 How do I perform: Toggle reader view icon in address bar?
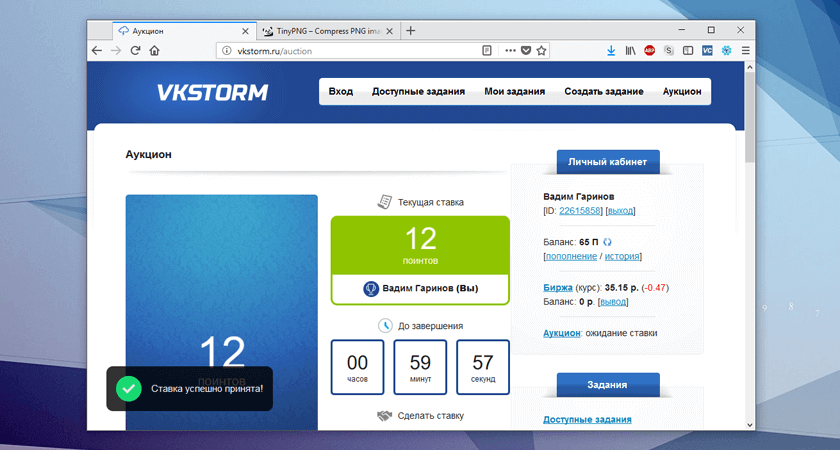click(x=487, y=50)
